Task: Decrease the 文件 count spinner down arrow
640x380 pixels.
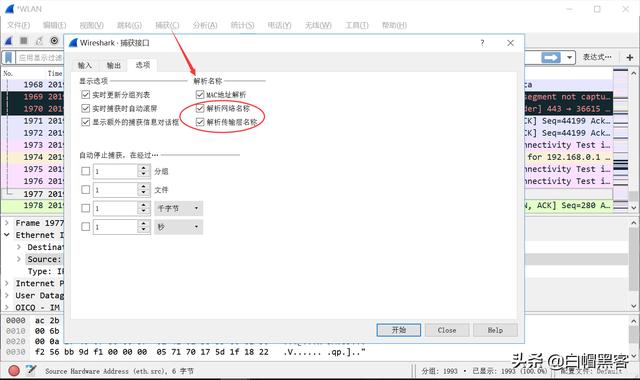Action: pyautogui.click(x=143, y=193)
